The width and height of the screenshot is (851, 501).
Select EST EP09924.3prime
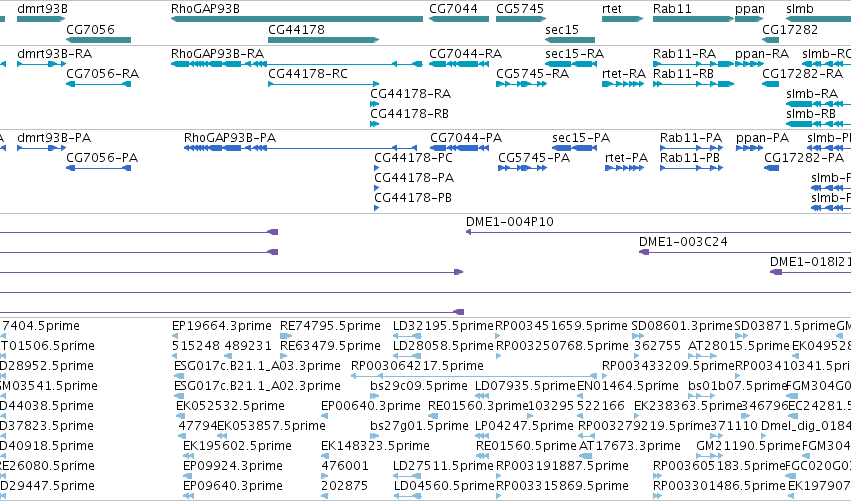pyautogui.click(x=233, y=466)
